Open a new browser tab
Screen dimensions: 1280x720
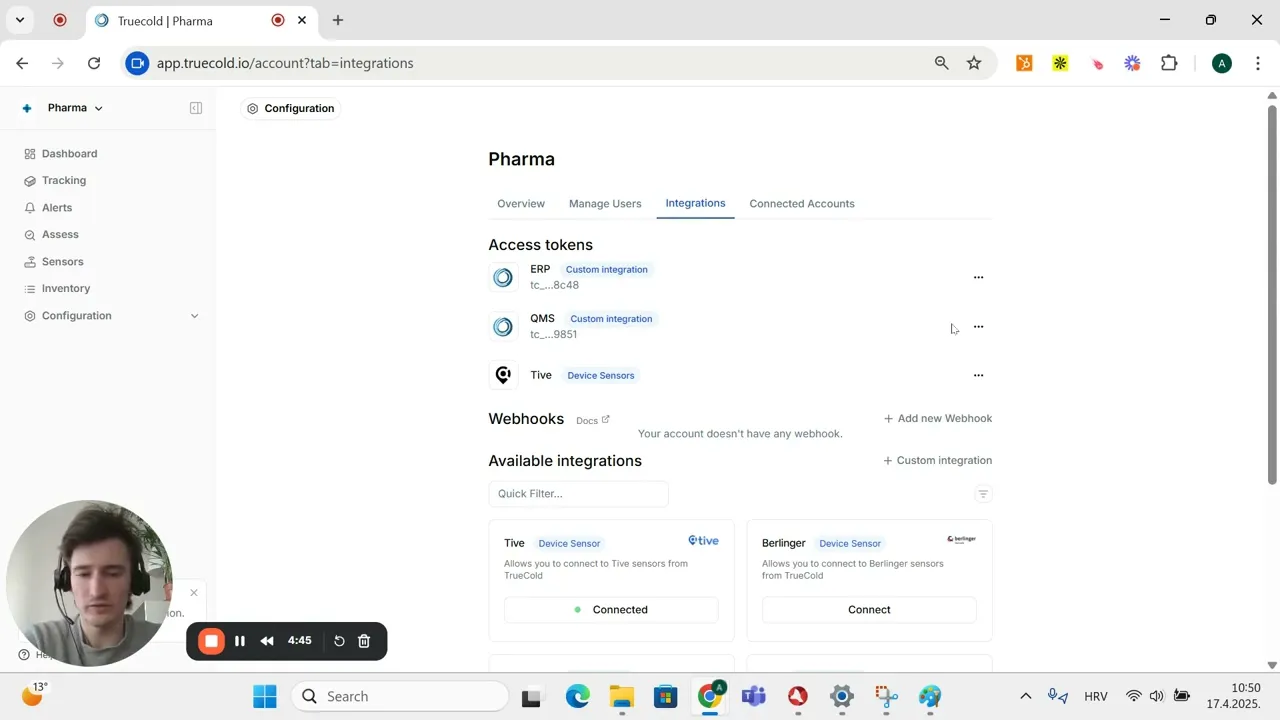pyautogui.click(x=338, y=20)
